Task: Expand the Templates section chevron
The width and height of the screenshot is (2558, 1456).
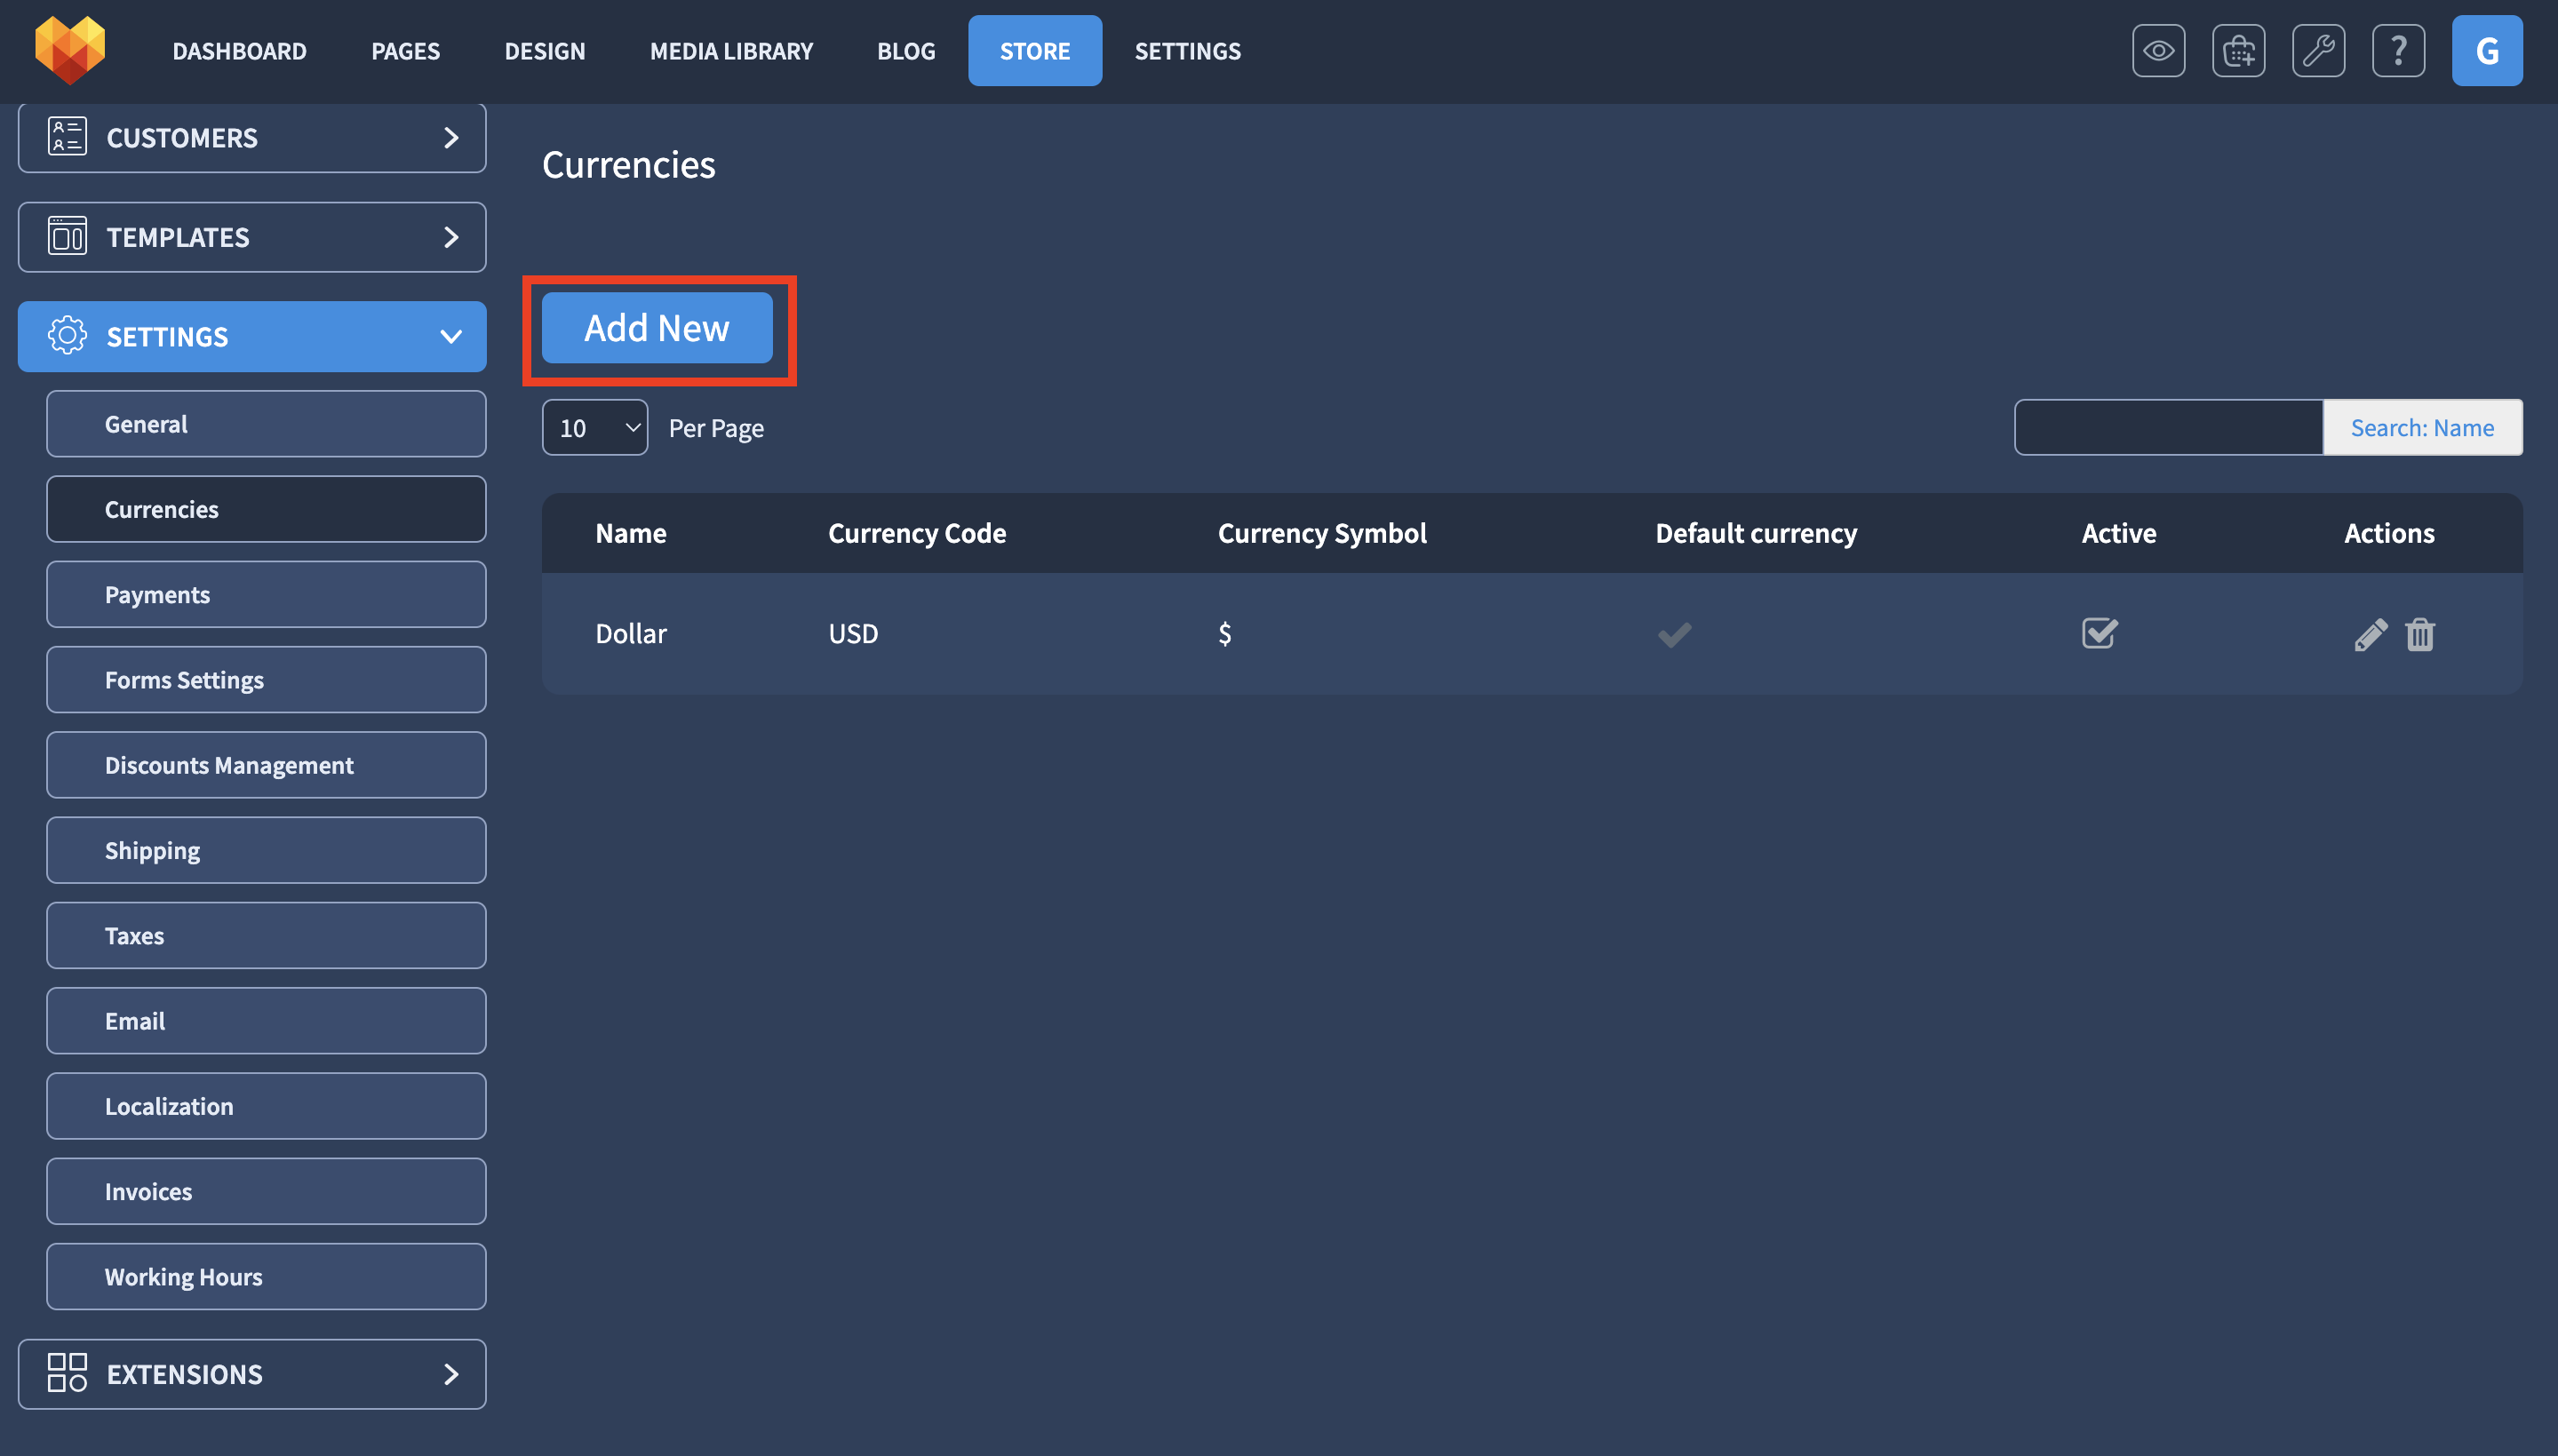Action: coord(451,237)
